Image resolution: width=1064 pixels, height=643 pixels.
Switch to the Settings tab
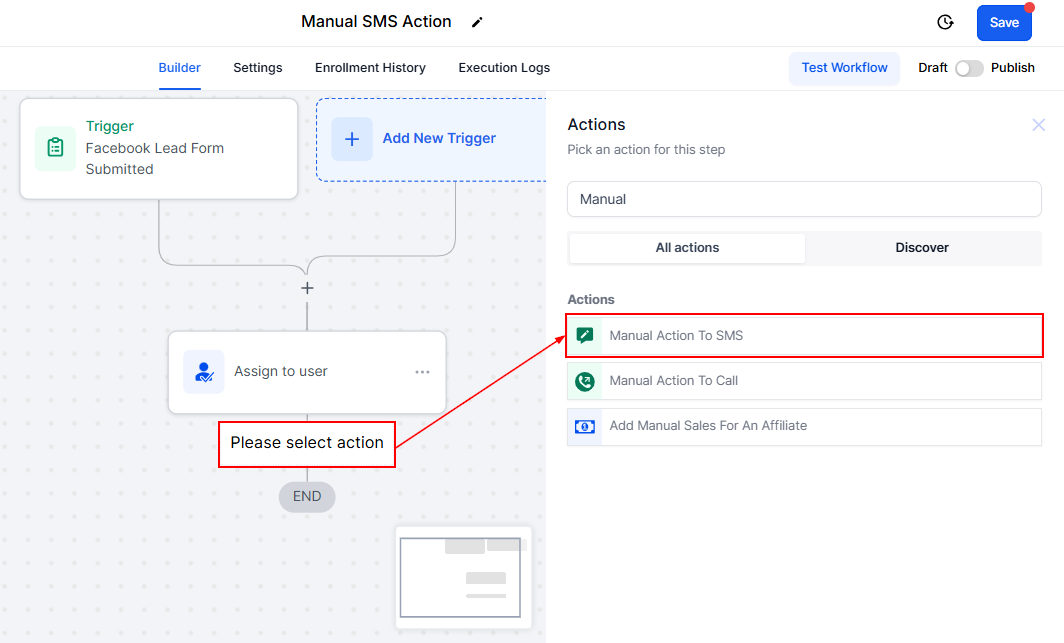tap(258, 68)
